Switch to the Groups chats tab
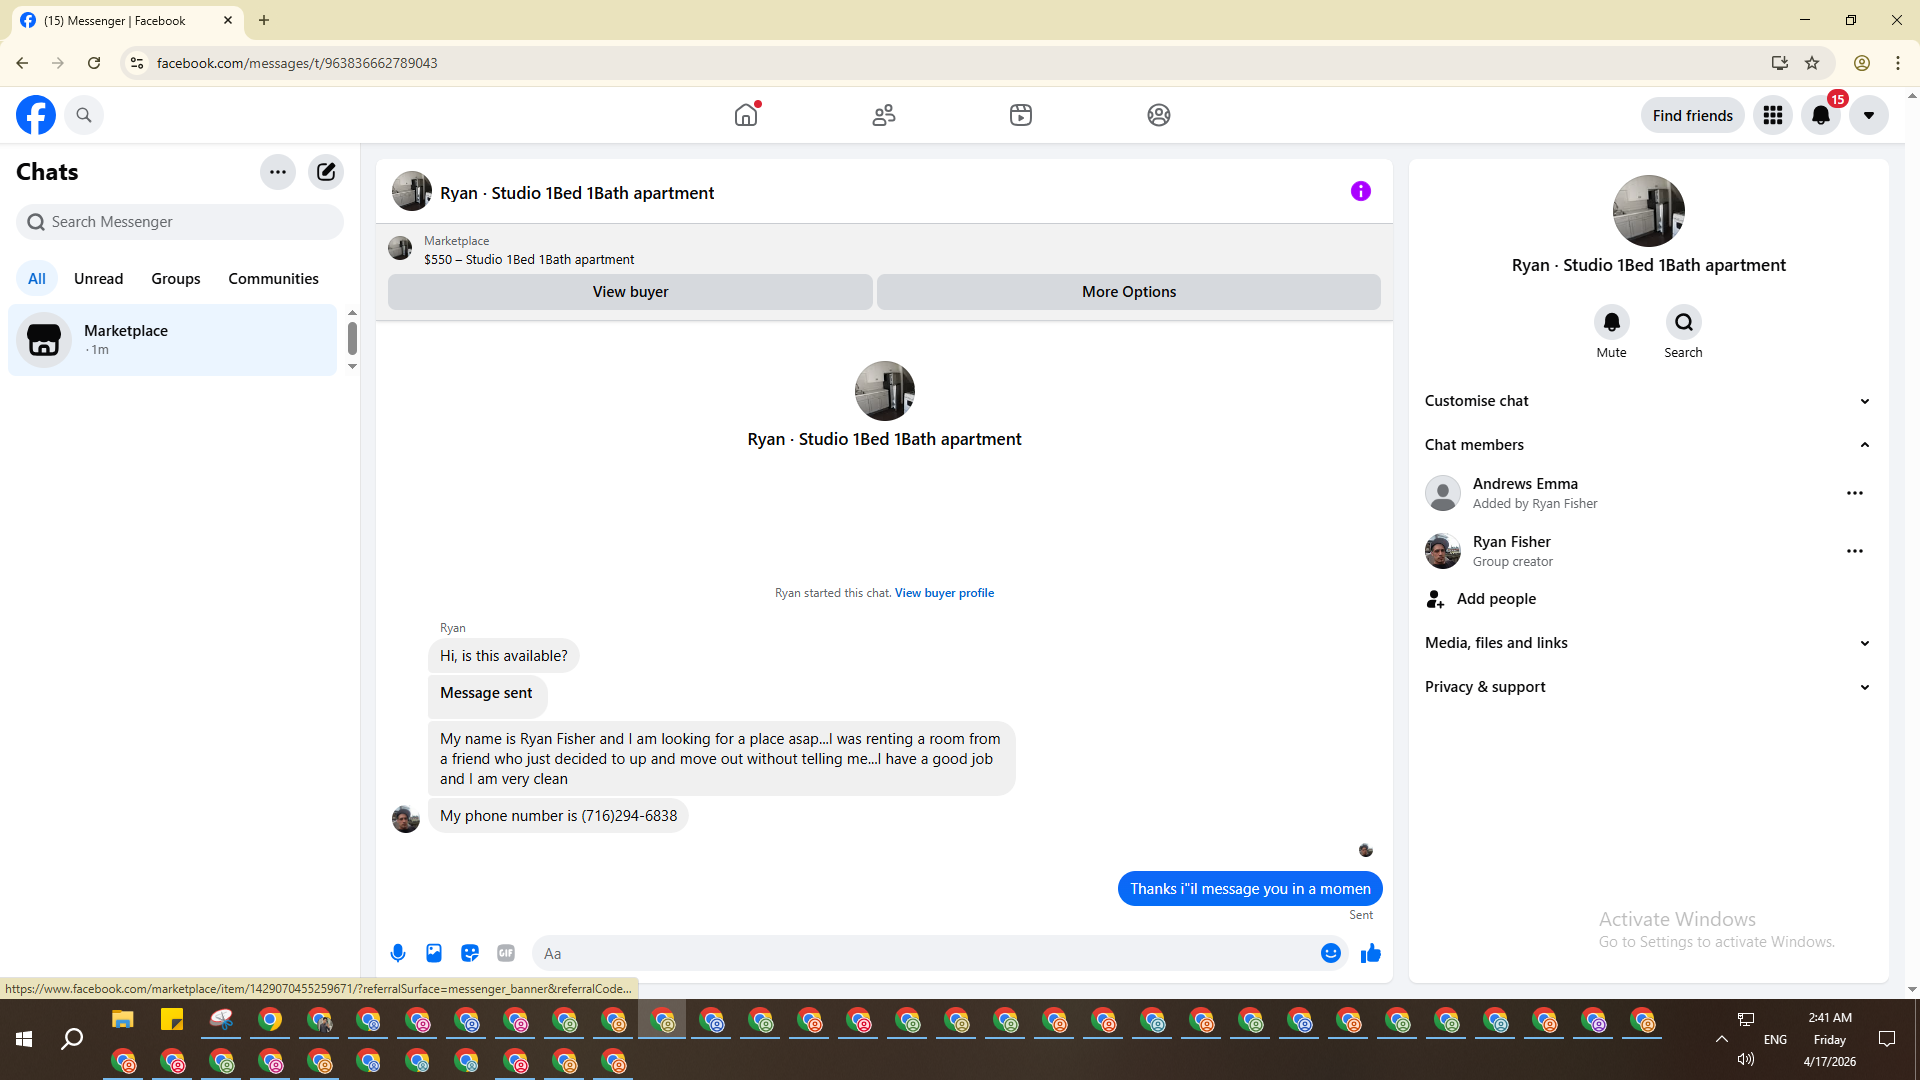 (176, 278)
